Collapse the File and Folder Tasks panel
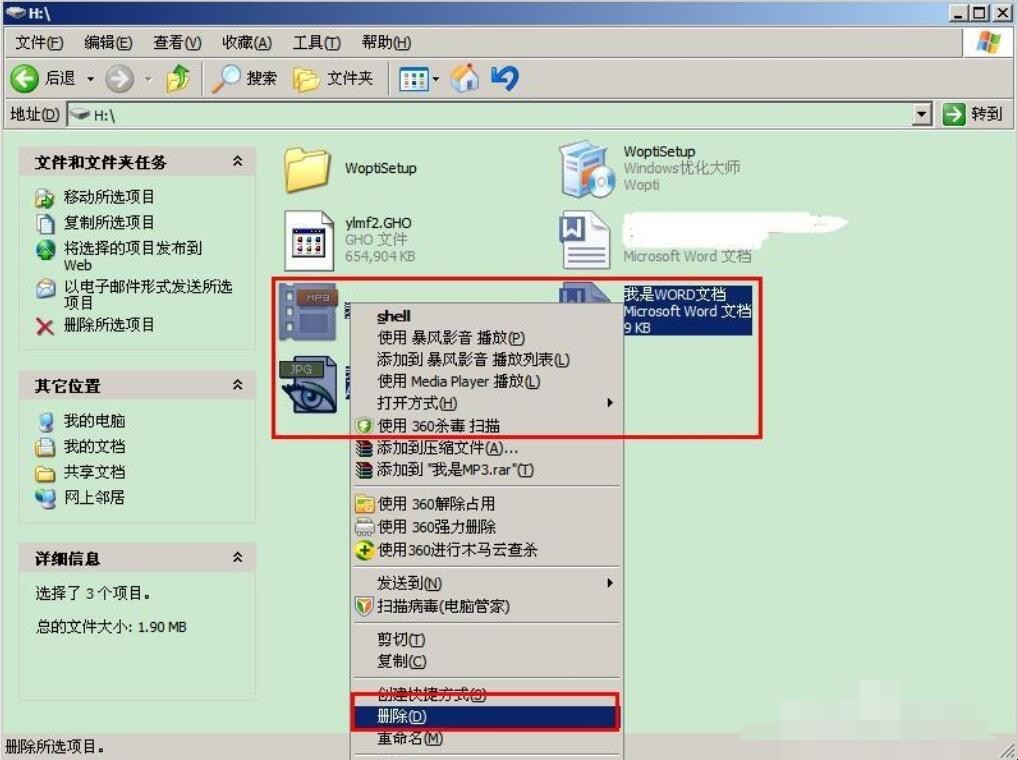Image resolution: width=1018 pixels, height=760 pixels. (237, 162)
